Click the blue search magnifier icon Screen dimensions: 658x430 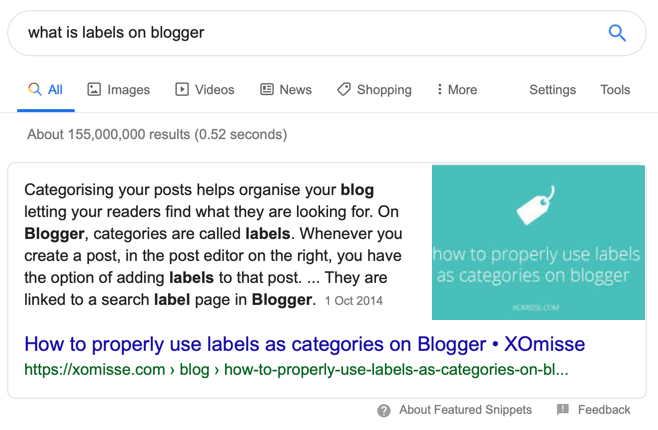617,33
